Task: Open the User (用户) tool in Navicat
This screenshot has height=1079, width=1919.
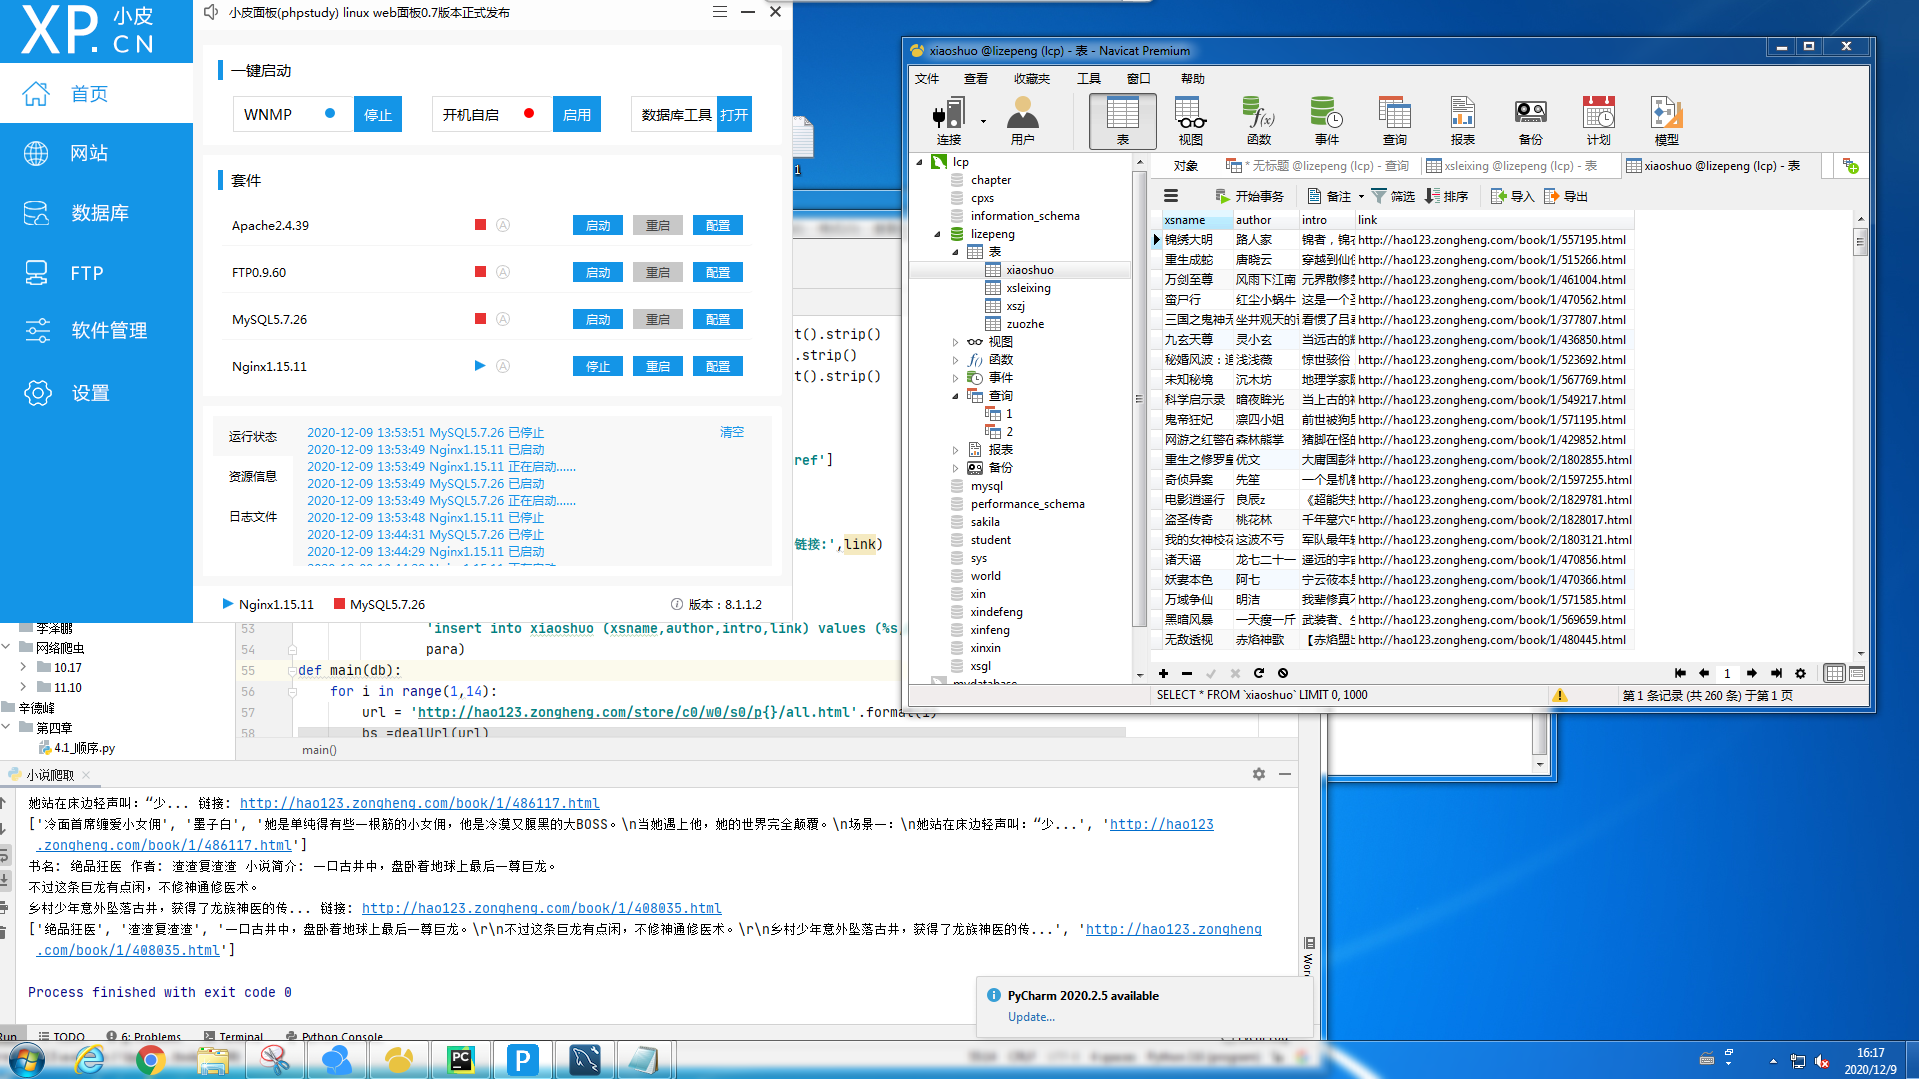Action: (1022, 121)
